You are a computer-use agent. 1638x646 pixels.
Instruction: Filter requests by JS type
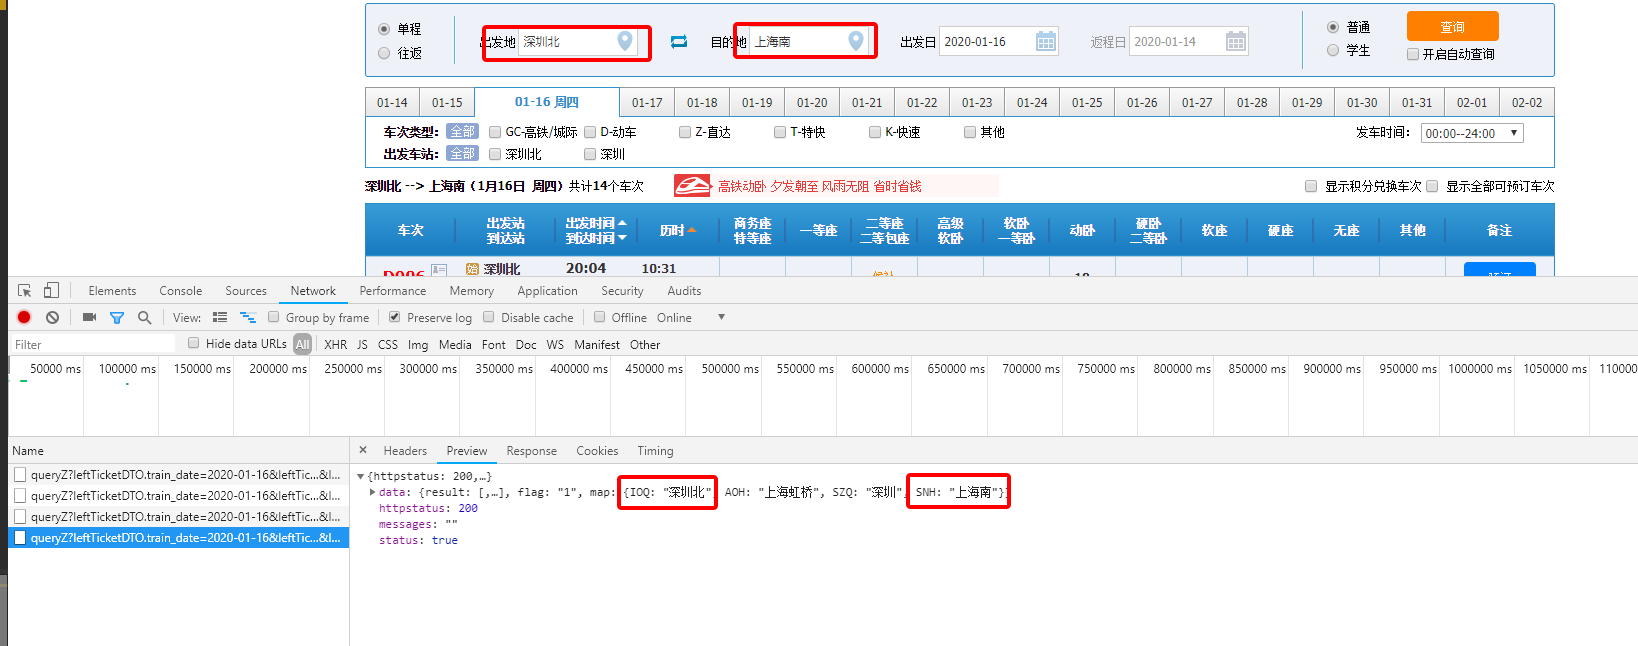[x=362, y=344]
